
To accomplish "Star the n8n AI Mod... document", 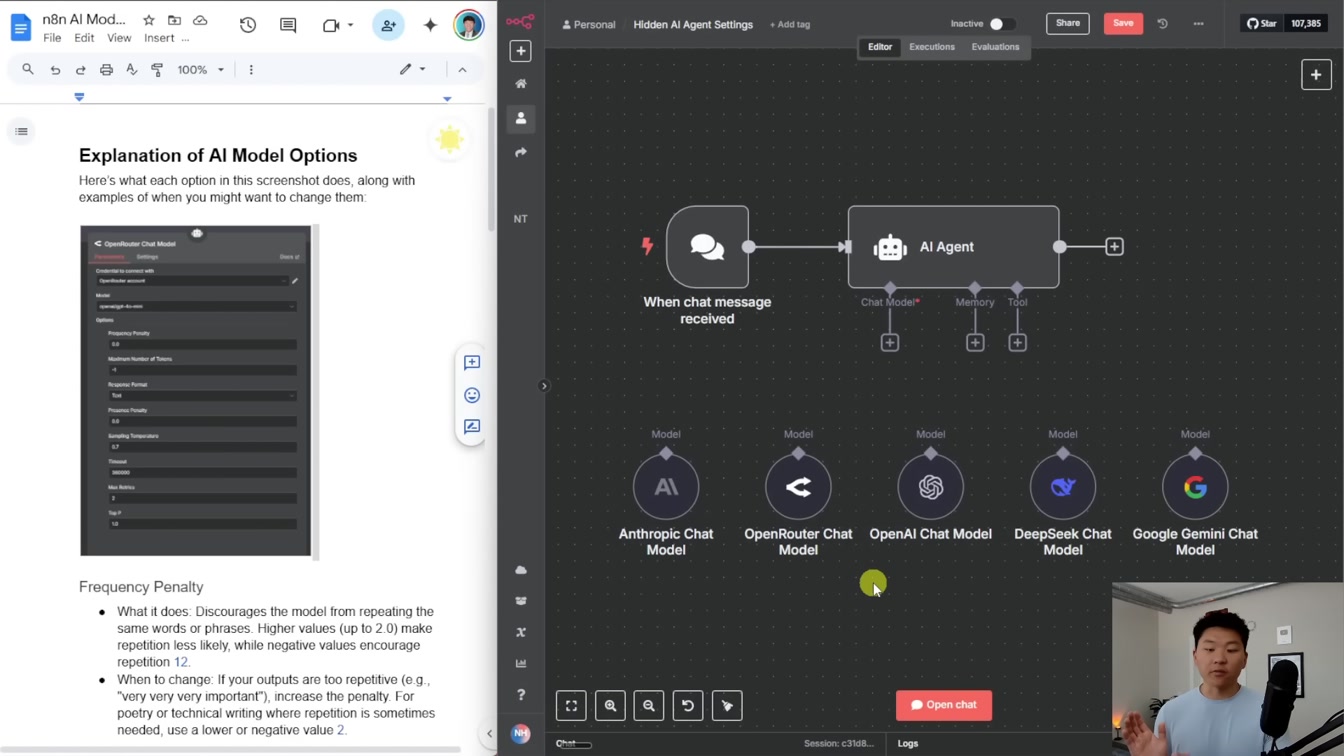I will pyautogui.click(x=149, y=20).
